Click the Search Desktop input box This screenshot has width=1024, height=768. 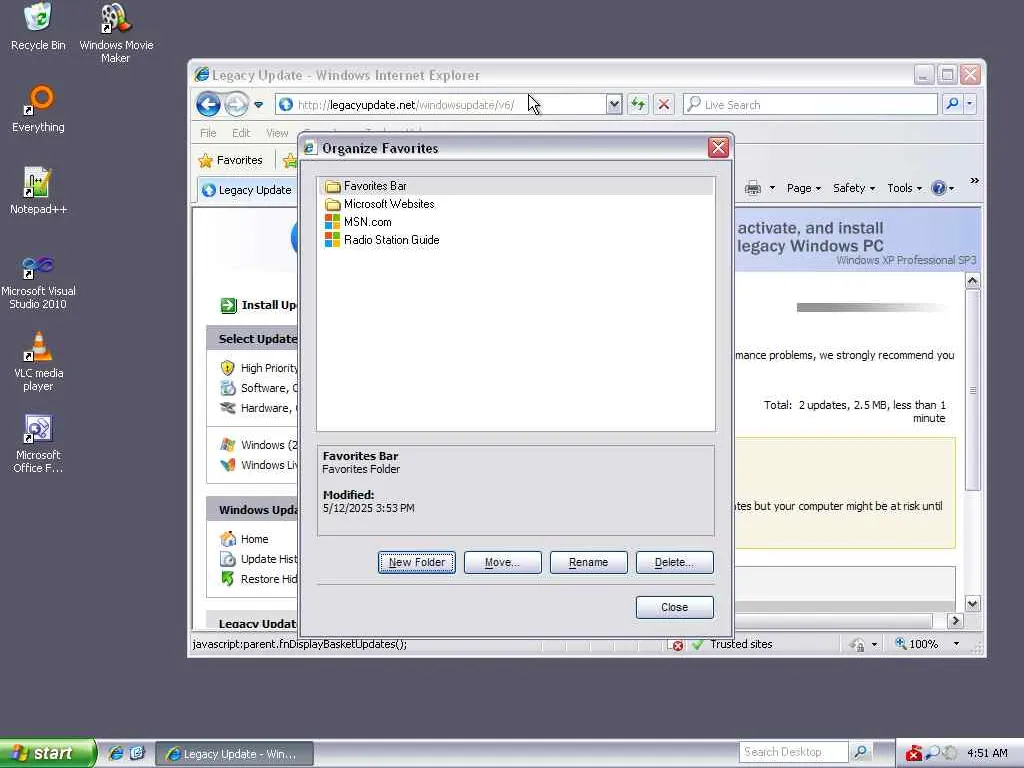pyautogui.click(x=793, y=752)
